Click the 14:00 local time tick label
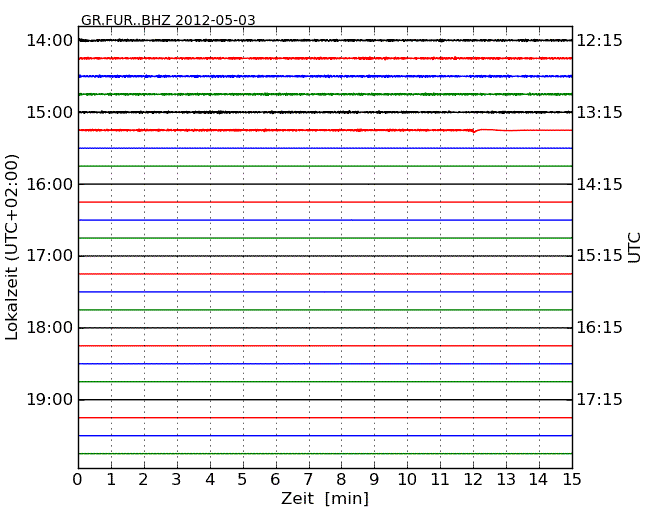Image resolution: width=650 pixels, height=520 pixels. [x=50, y=41]
